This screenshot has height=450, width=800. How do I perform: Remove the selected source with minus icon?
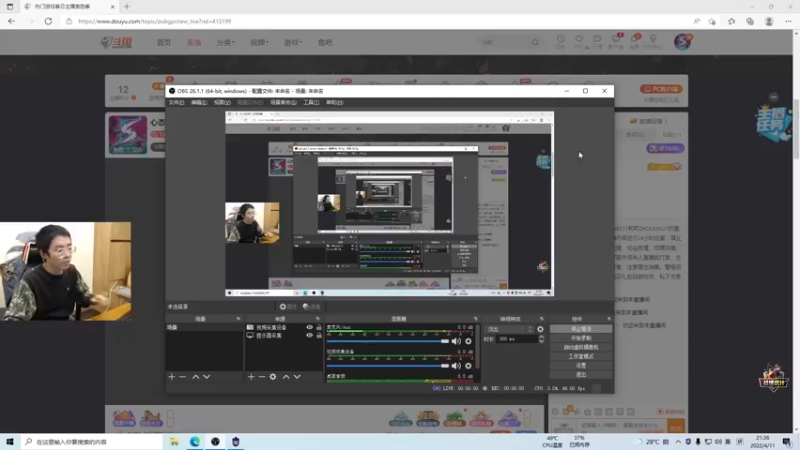coord(262,377)
